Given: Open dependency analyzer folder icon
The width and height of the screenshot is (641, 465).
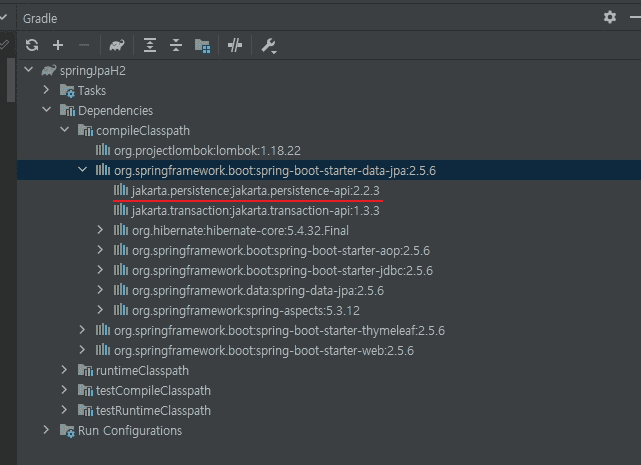Looking at the screenshot, I should pyautogui.click(x=202, y=45).
